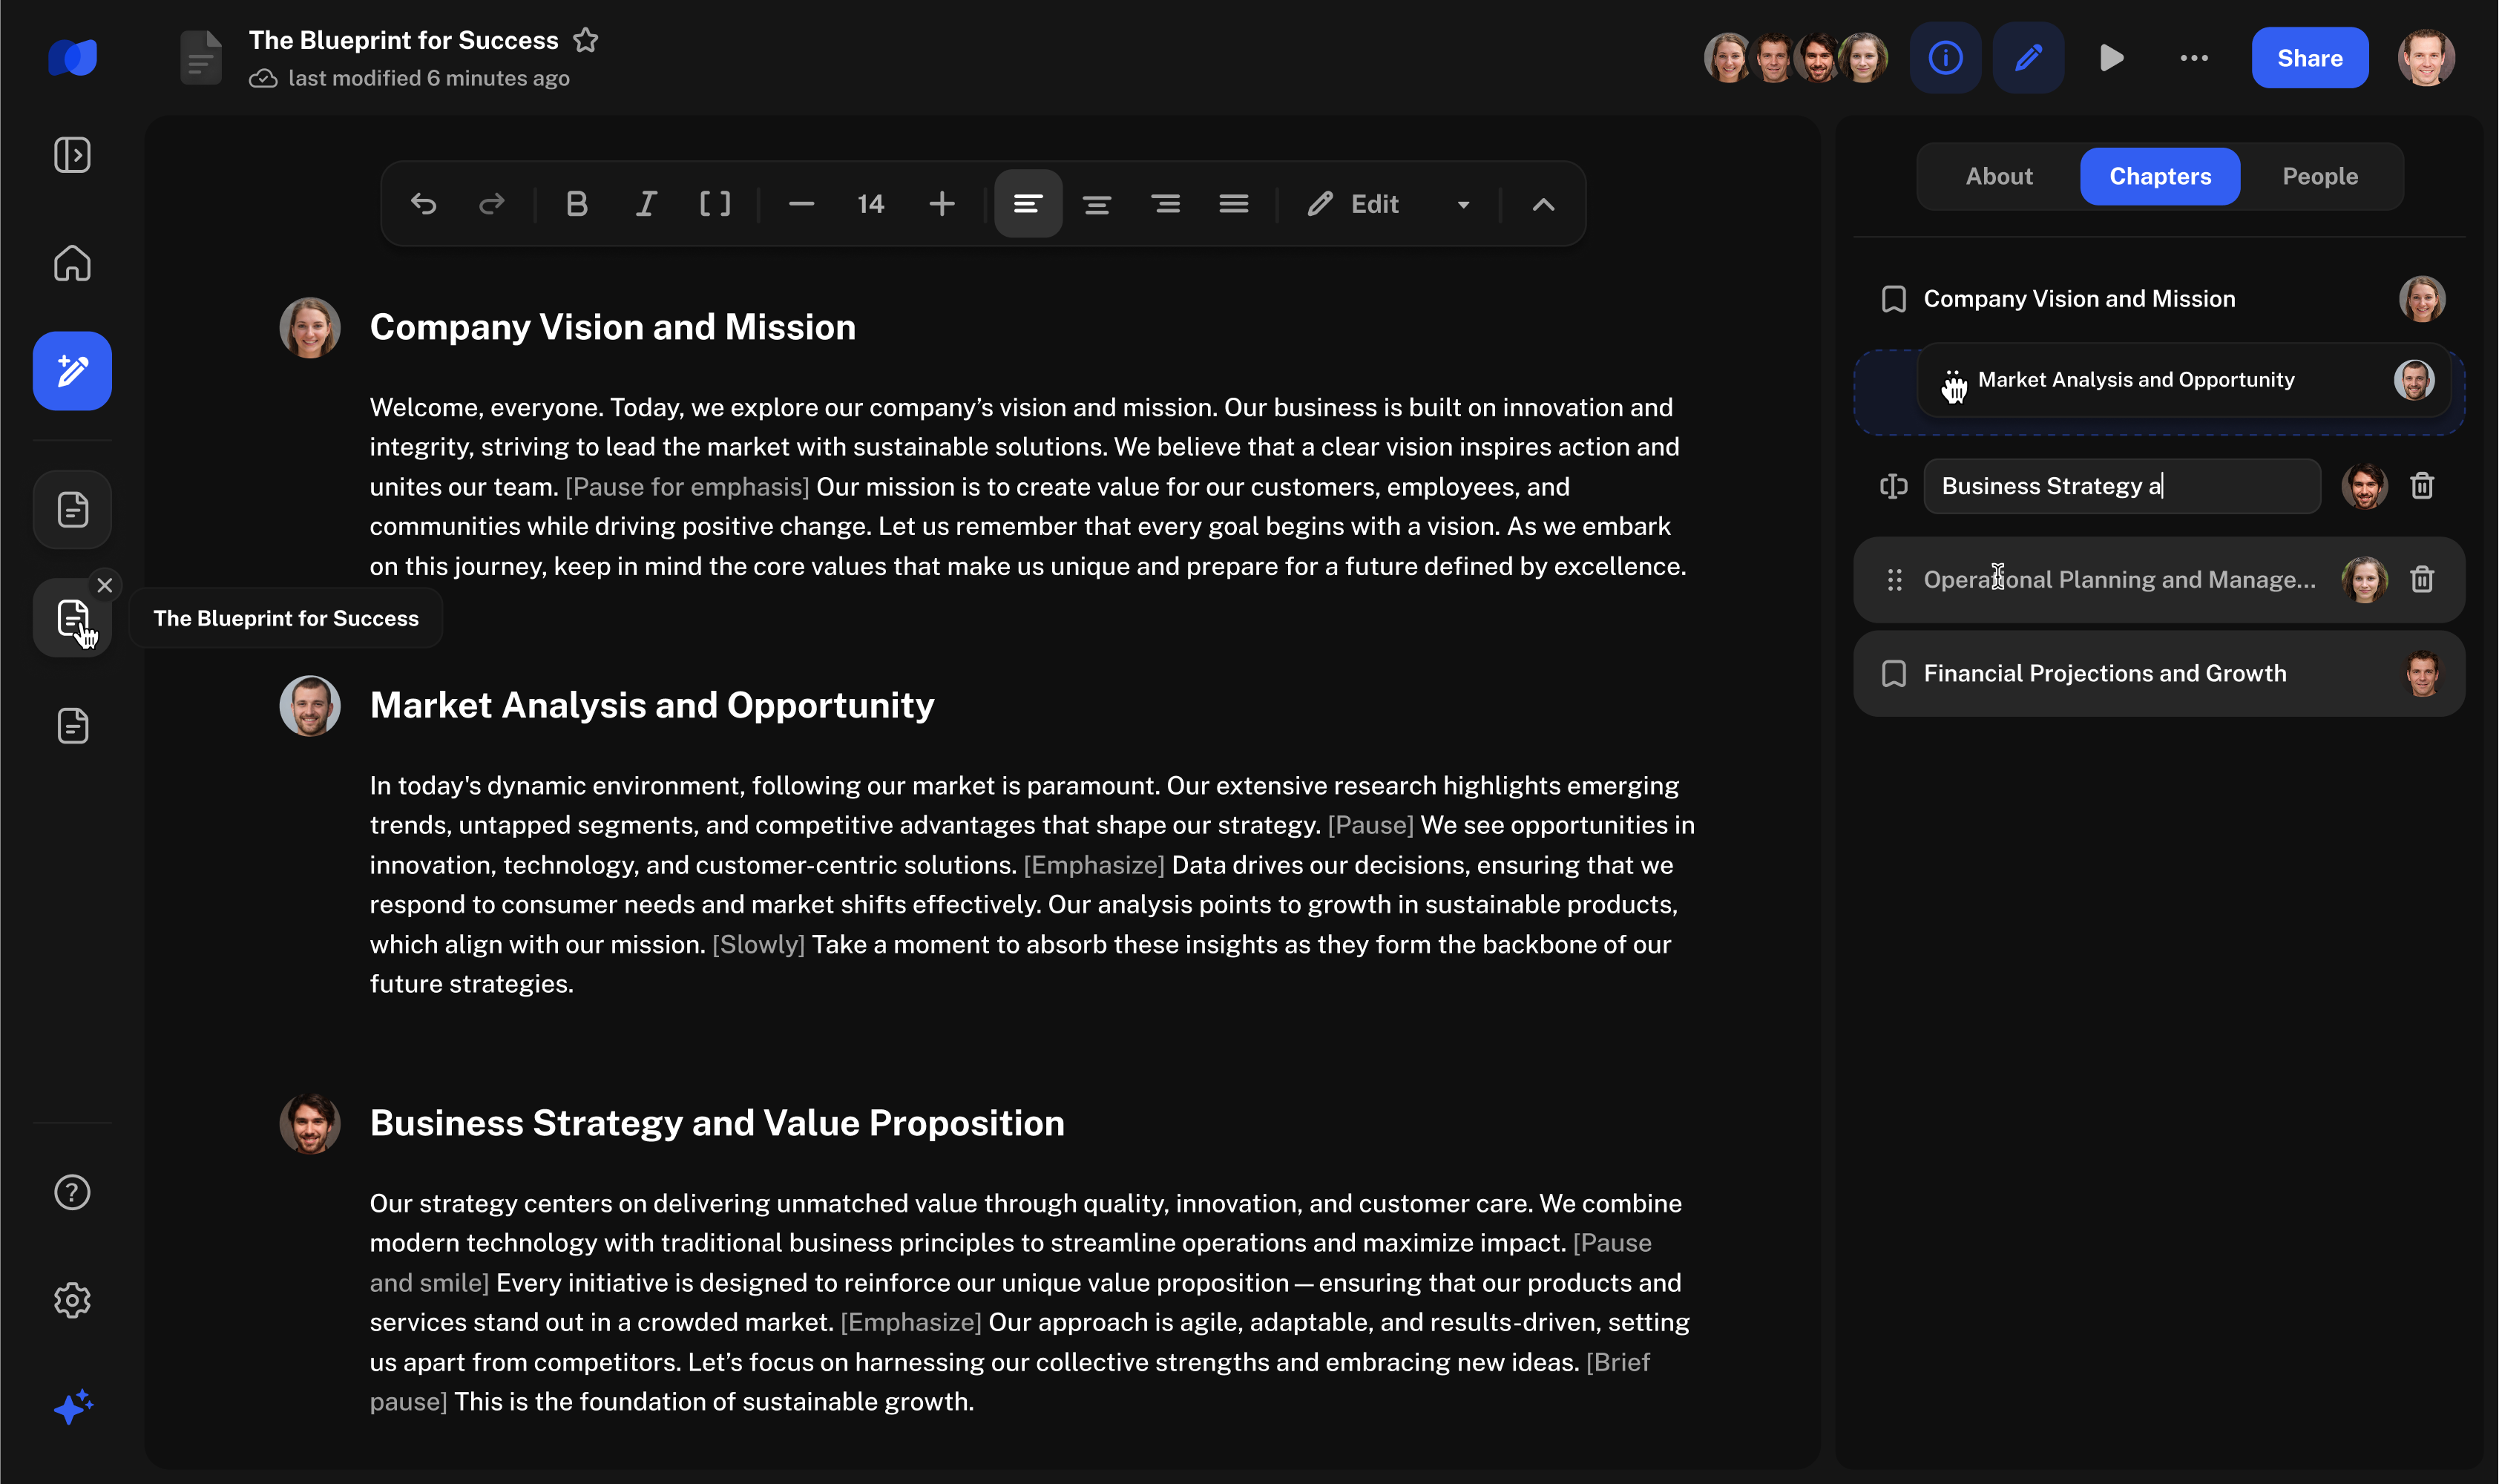The image size is (2499, 1484).
Task: Click the first collaborator avatar in header
Action: 1729,58
